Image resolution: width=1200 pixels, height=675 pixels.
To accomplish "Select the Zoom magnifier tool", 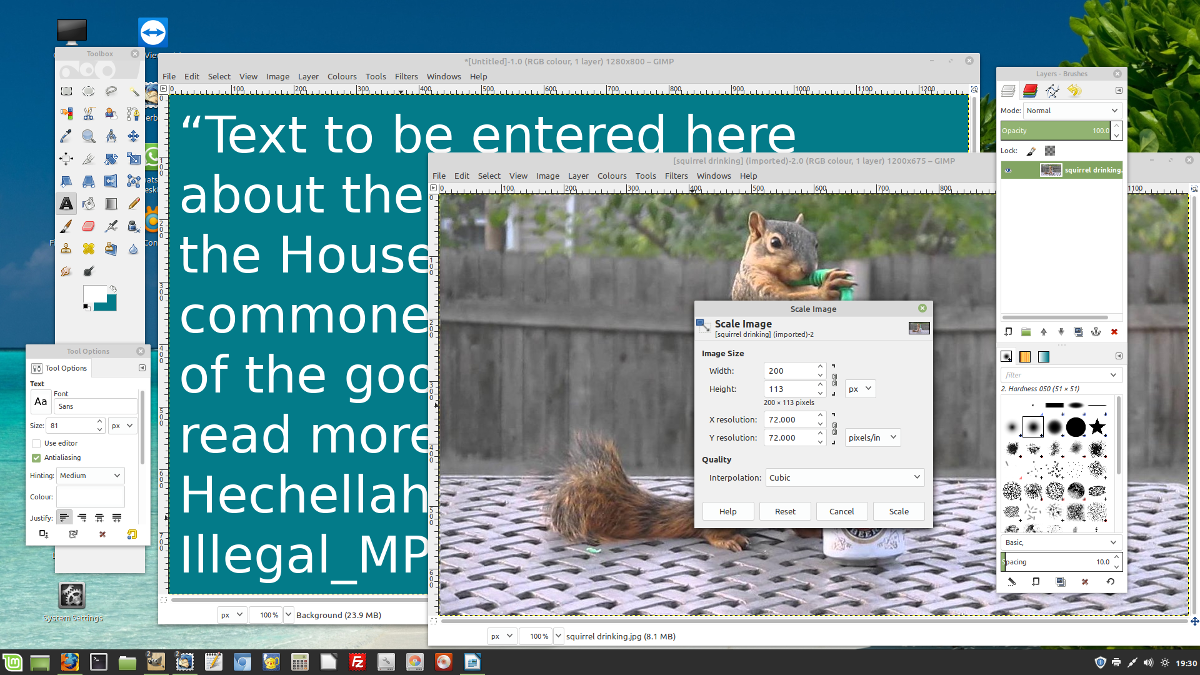I will coord(88,136).
